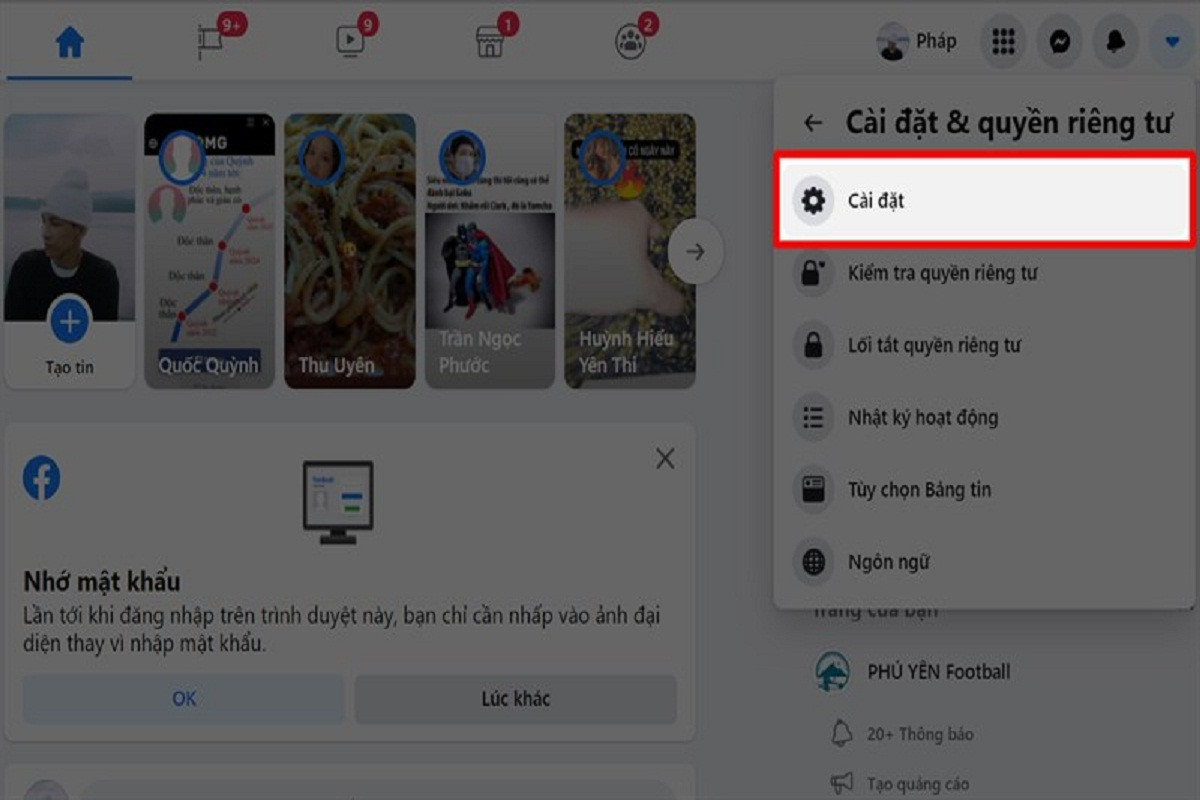Collapse the account dropdown arrow
Screen dimensions: 1200x800
[x=1172, y=42]
